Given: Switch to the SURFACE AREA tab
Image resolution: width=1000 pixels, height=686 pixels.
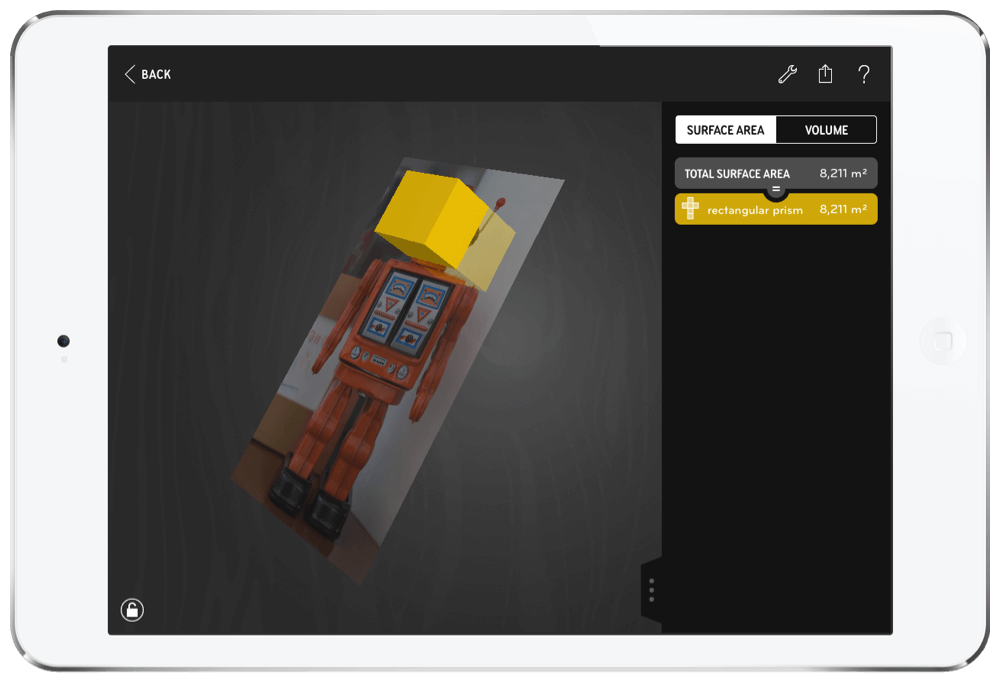Looking at the screenshot, I should [725, 130].
